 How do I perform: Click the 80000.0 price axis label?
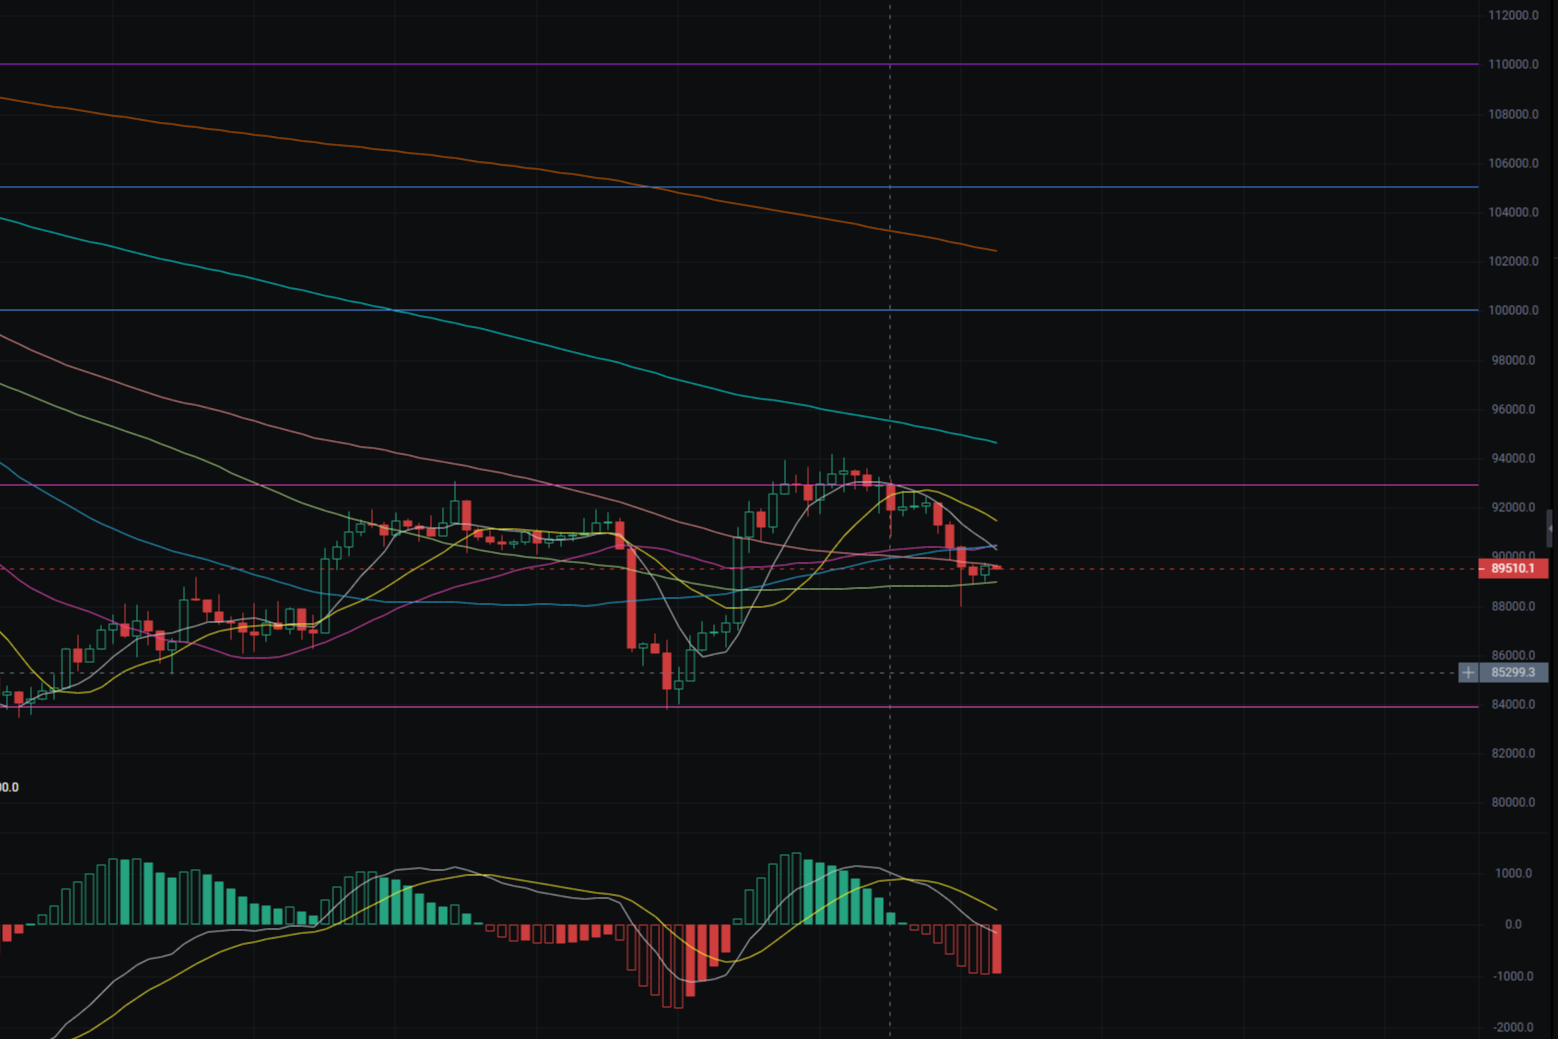pos(1512,802)
